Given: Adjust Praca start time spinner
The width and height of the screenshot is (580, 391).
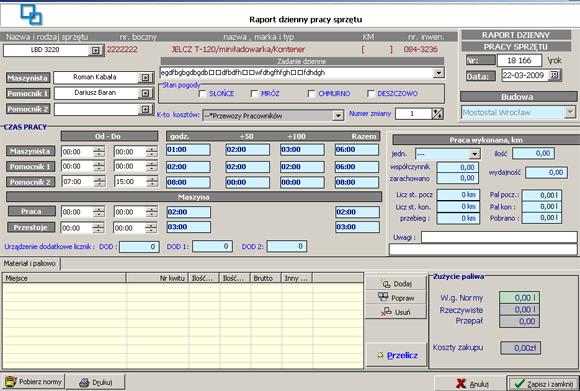Looking at the screenshot, I should [98, 212].
